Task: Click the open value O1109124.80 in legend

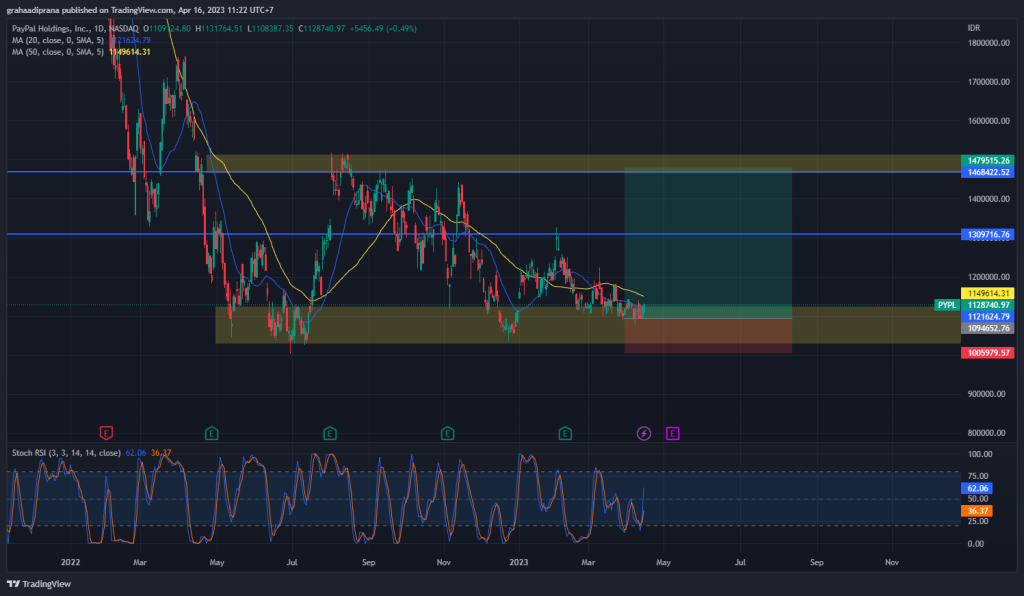Action: point(167,29)
